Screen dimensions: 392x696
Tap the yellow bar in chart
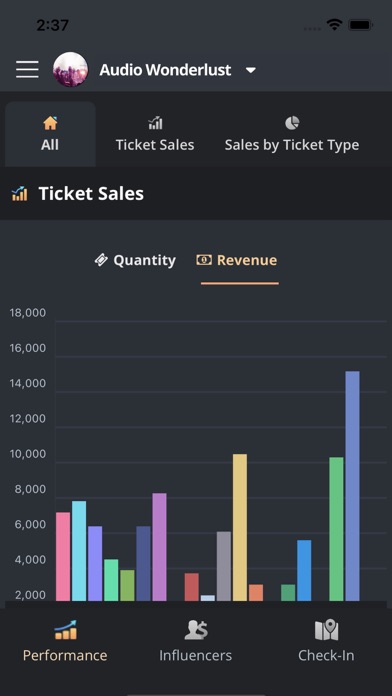coord(240,527)
